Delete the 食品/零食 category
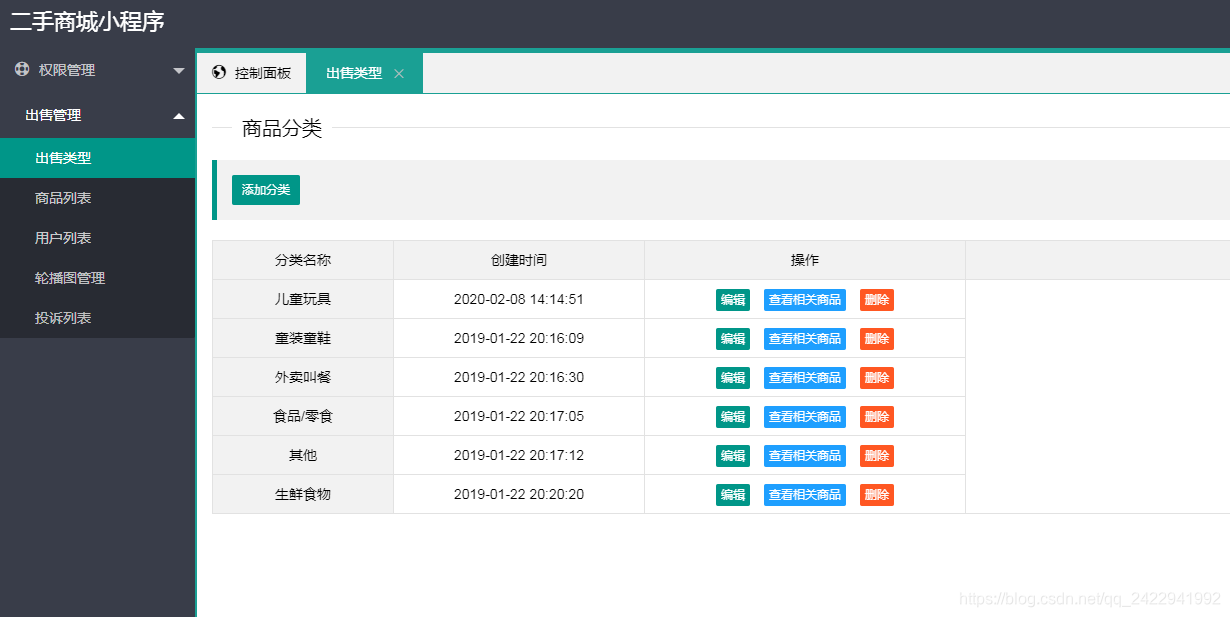The image size is (1230, 617). (x=876, y=416)
